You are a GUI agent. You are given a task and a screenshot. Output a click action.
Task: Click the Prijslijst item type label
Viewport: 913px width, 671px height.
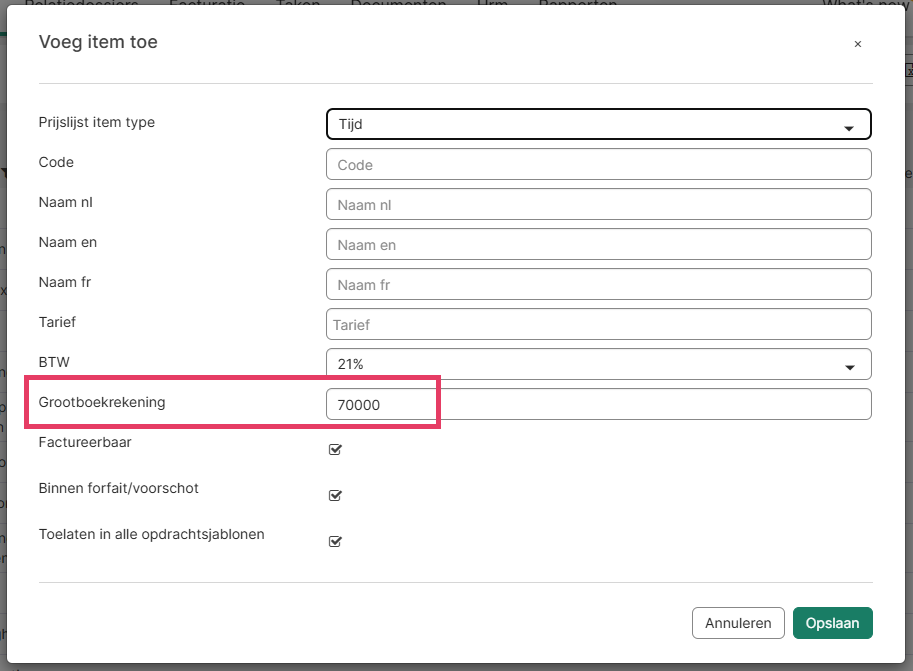(97, 122)
